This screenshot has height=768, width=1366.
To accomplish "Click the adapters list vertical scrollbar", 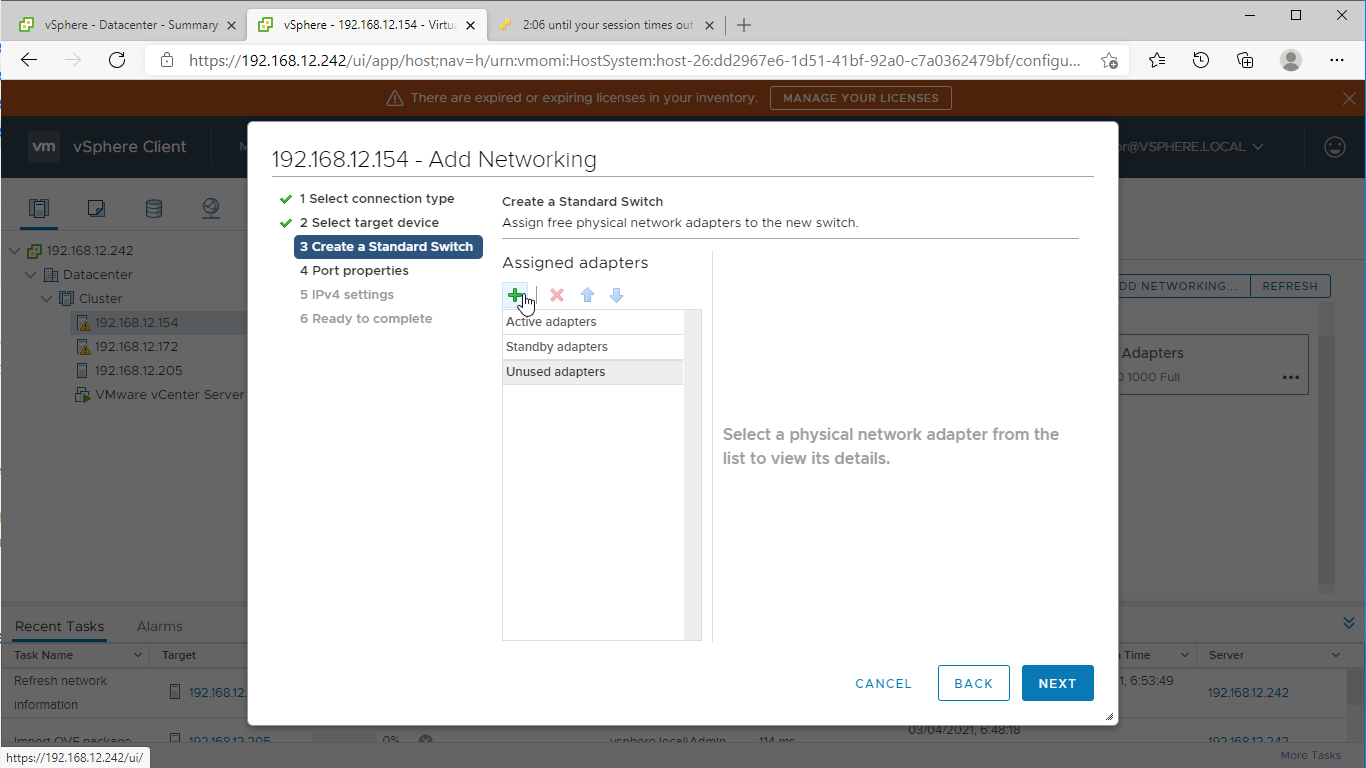I will click(693, 475).
